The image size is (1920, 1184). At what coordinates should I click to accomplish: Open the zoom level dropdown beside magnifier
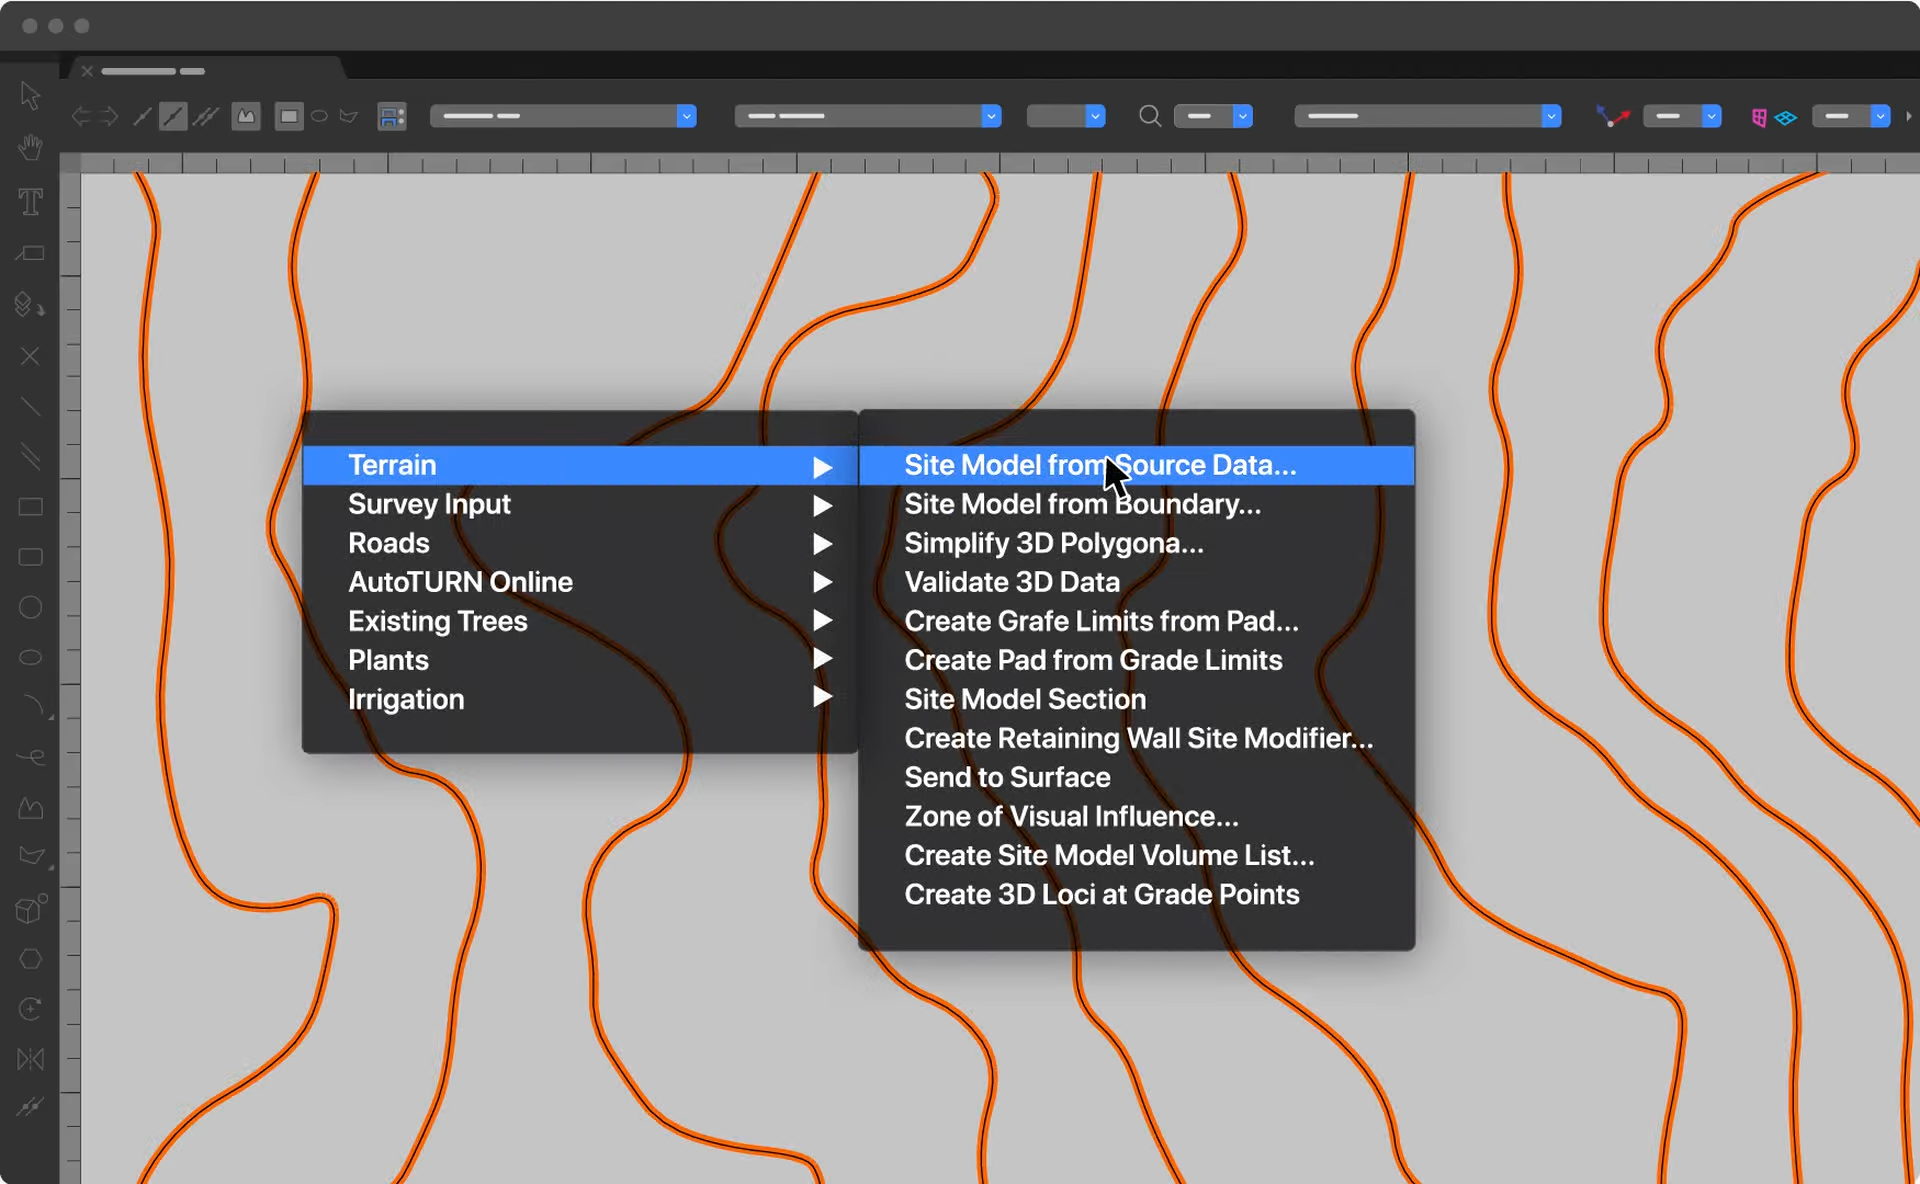tap(1213, 116)
